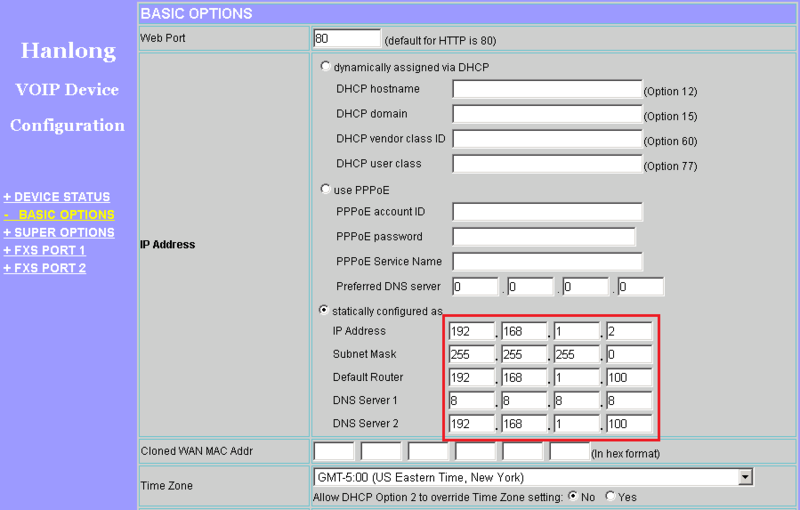Click the DHCP domain input field
This screenshot has width=800, height=510.
click(547, 114)
